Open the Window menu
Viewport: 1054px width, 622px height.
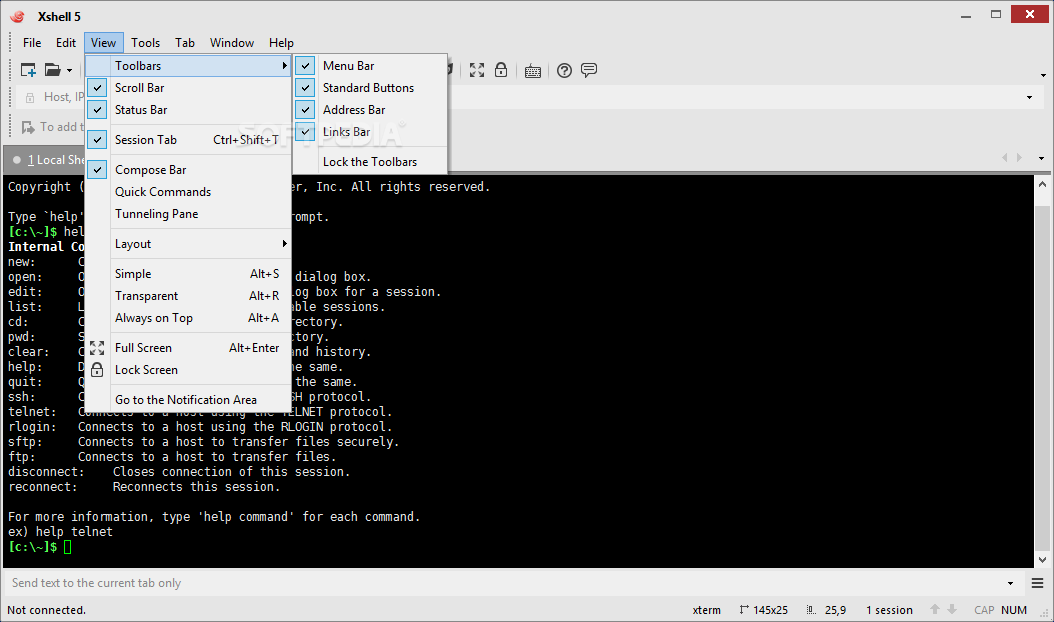232,42
